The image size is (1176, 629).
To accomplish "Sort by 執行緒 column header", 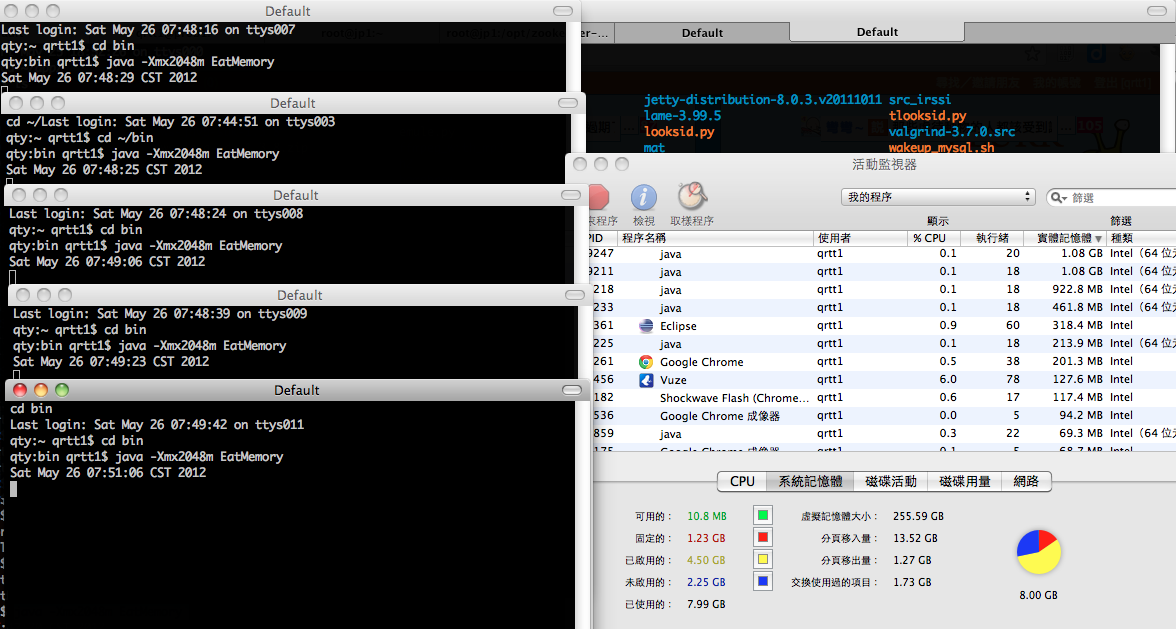I will 992,238.
